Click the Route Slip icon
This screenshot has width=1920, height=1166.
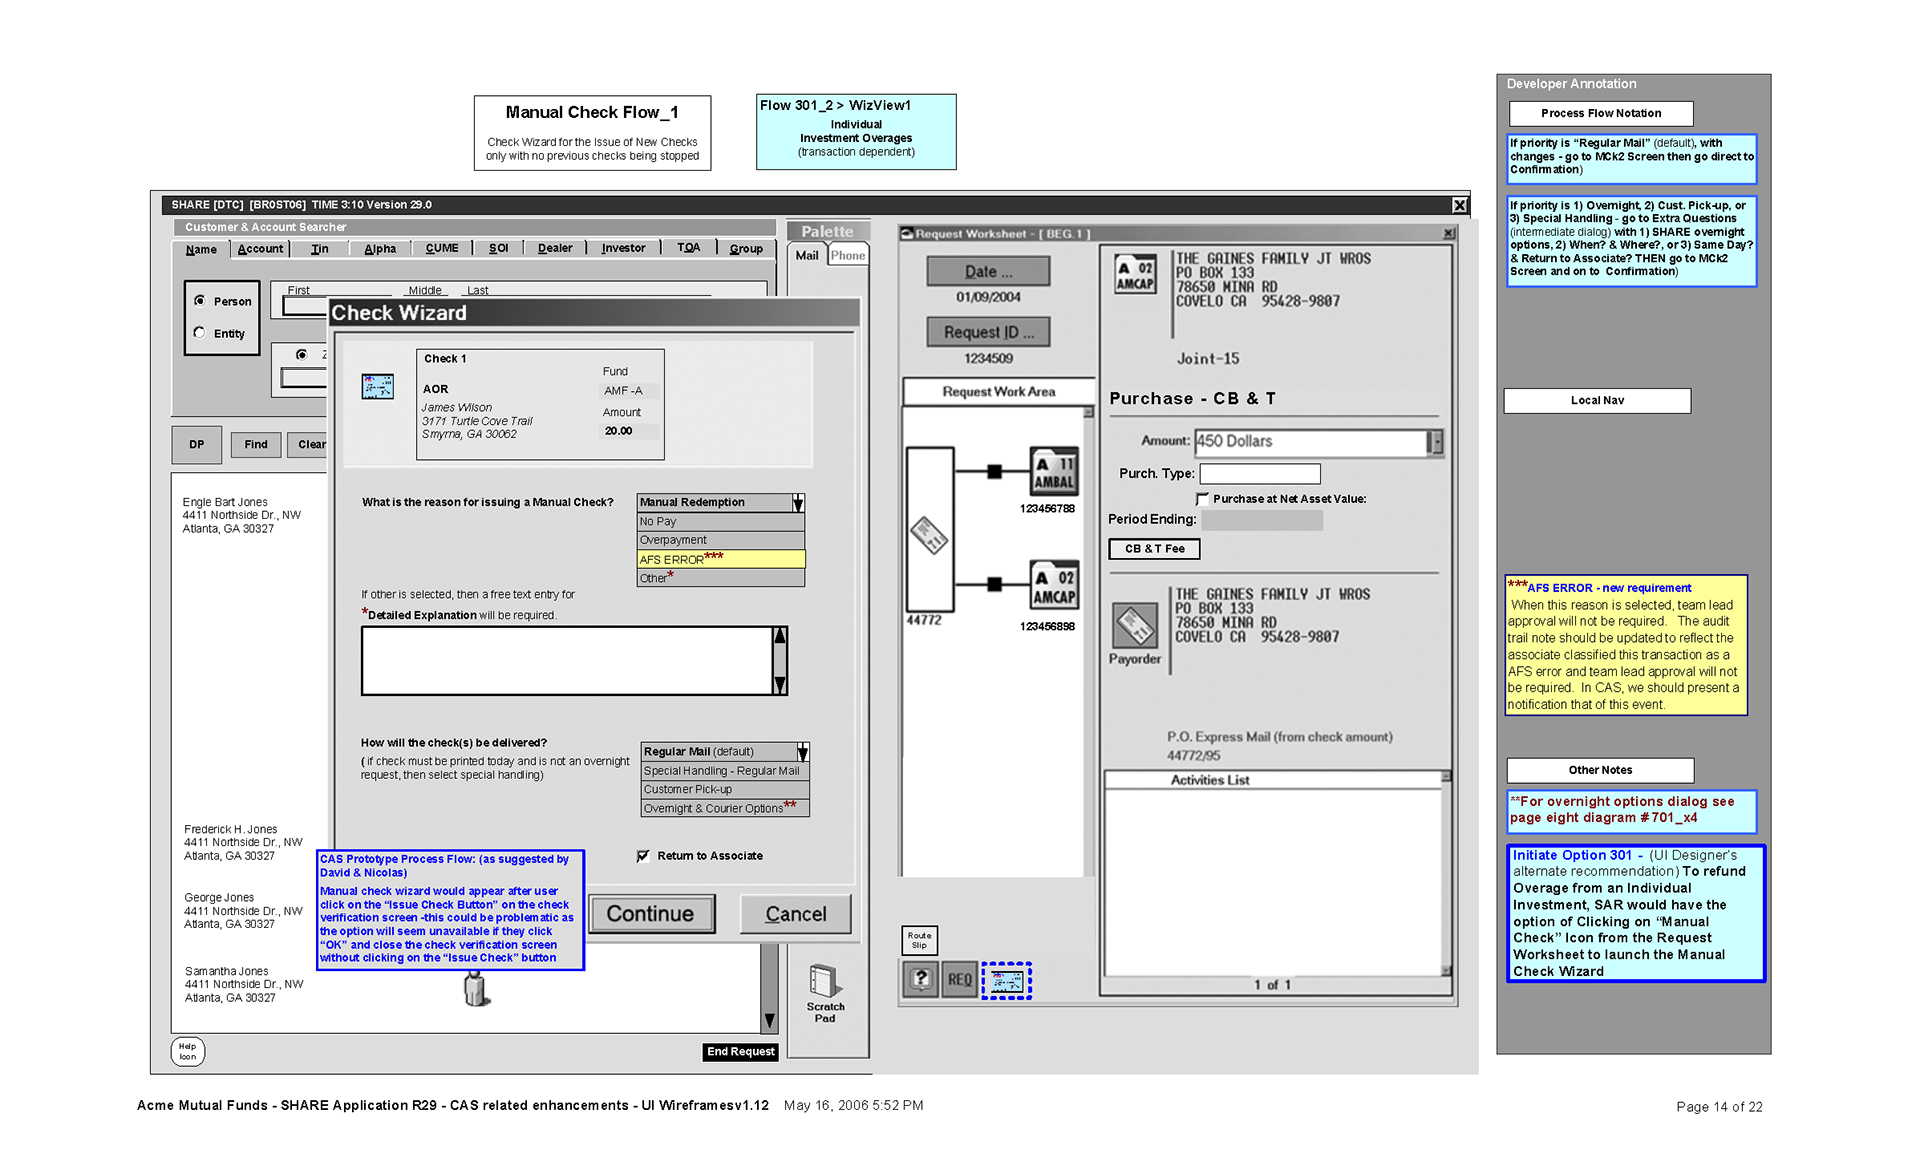pyautogui.click(x=919, y=940)
